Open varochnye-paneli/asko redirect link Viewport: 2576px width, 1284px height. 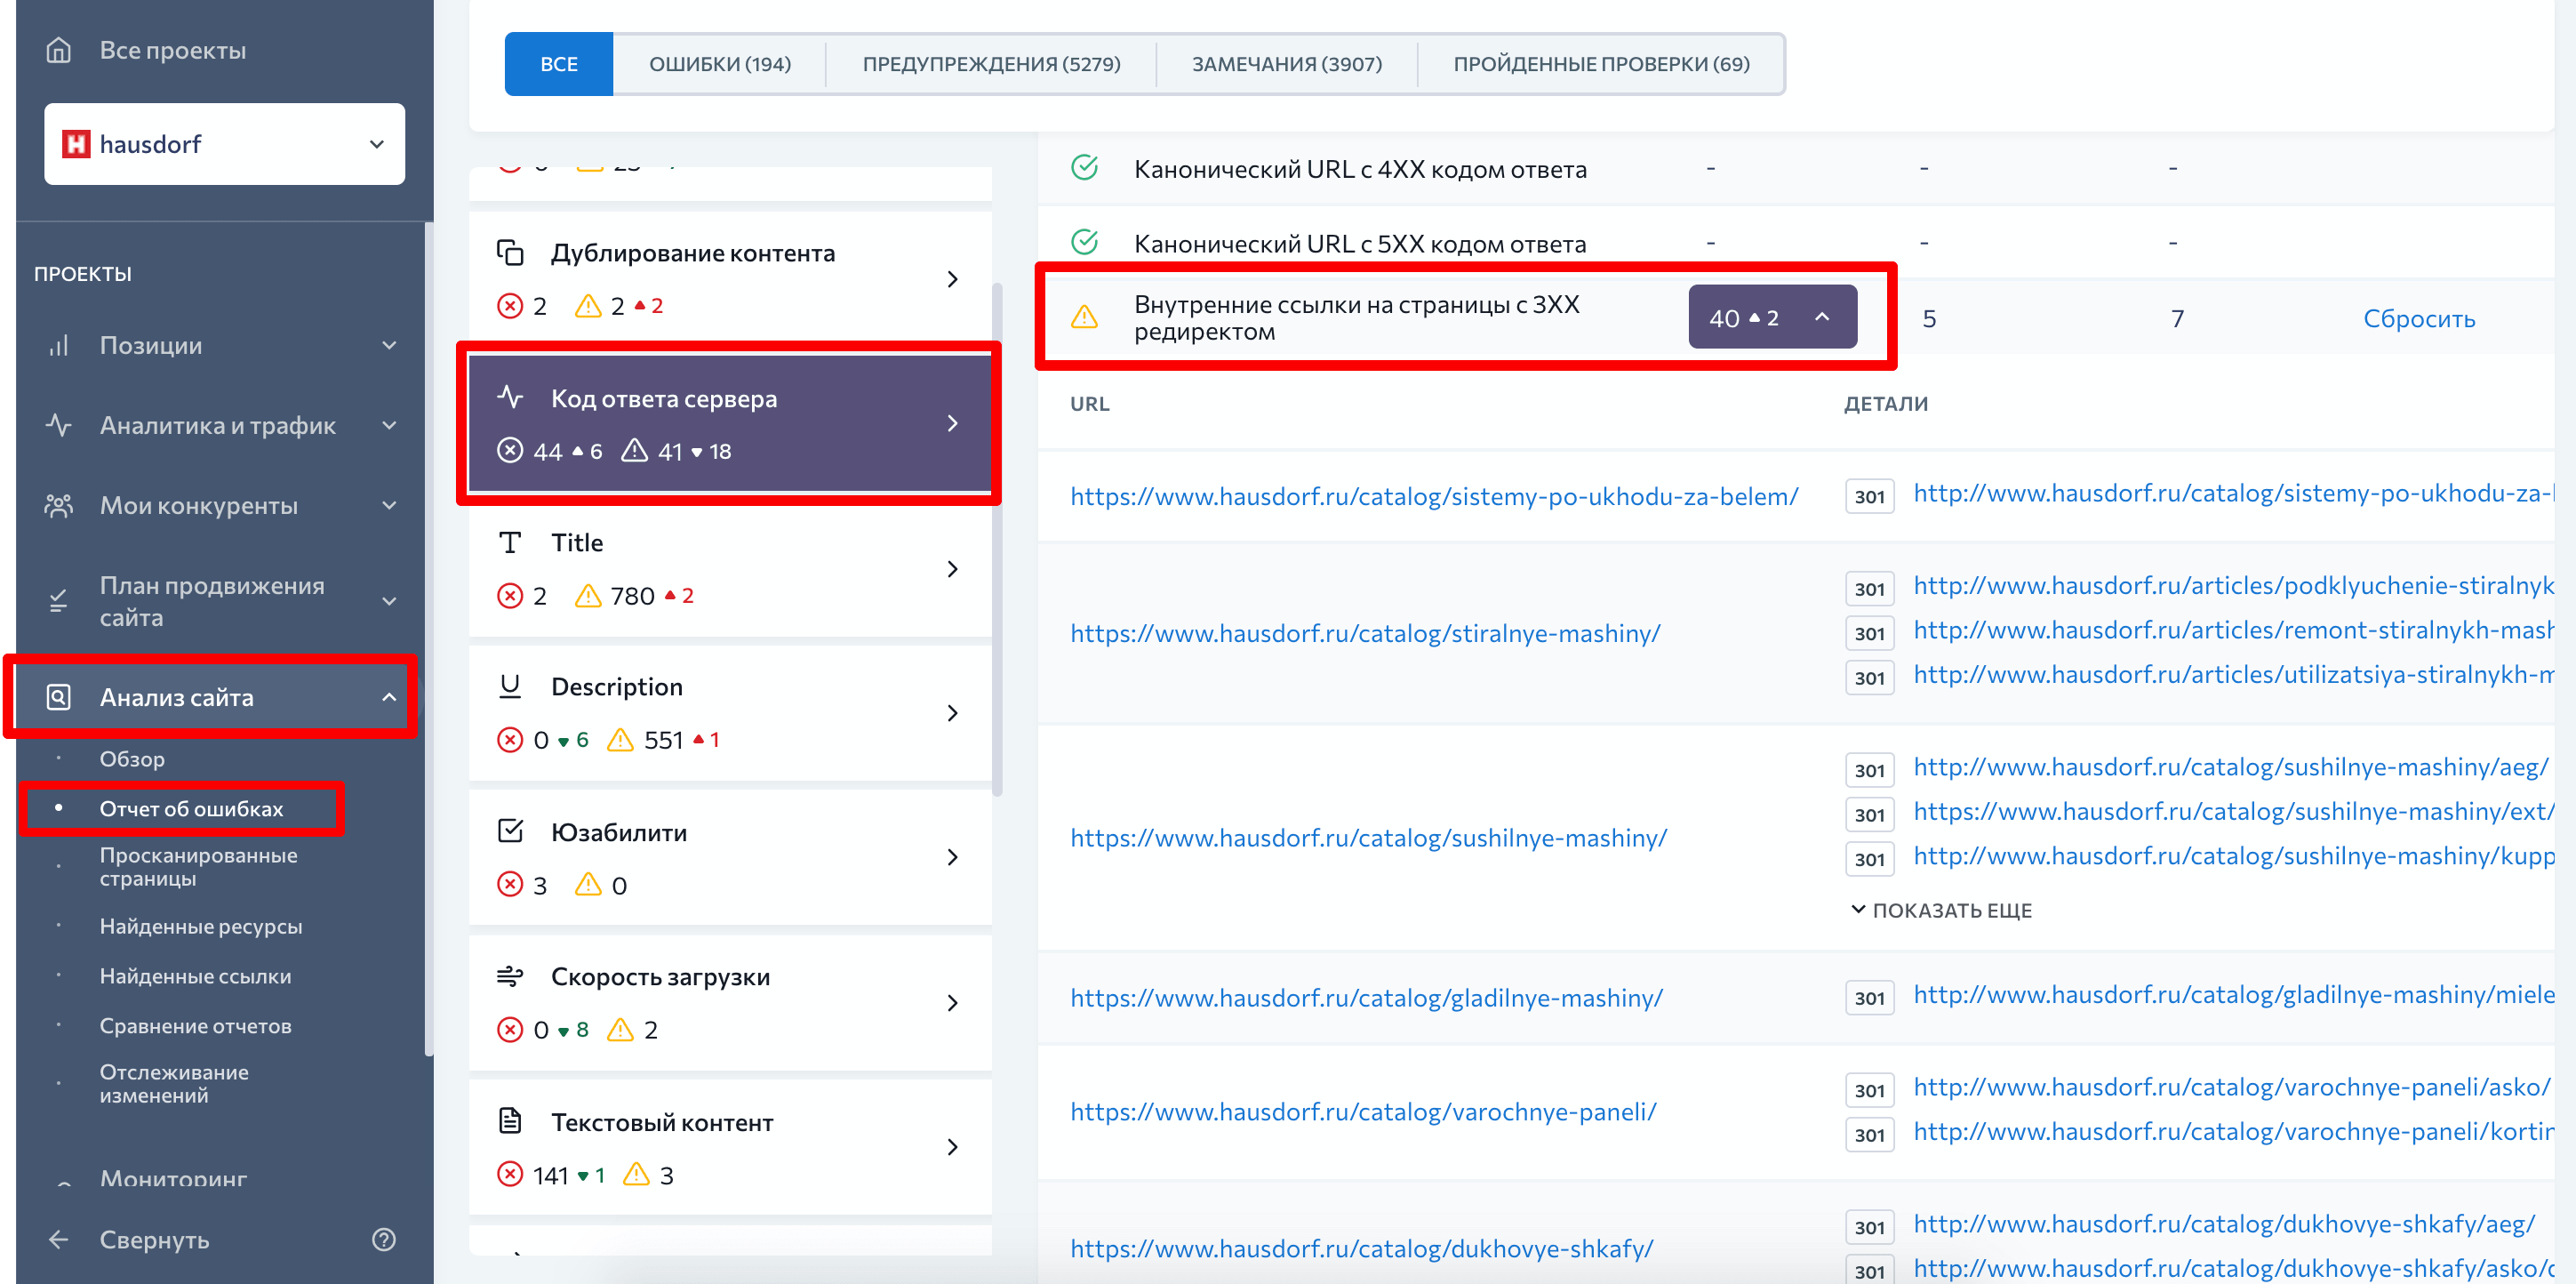coord(2231,1087)
